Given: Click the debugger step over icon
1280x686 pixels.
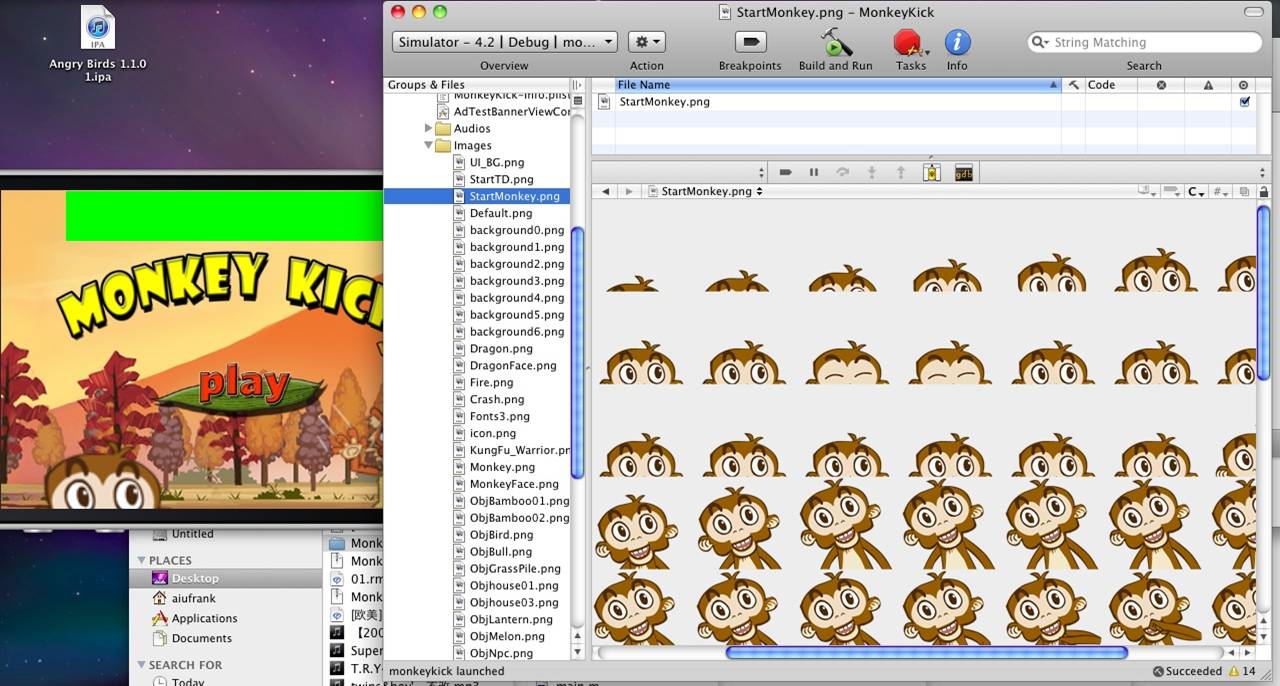Looking at the screenshot, I should click(x=843, y=172).
